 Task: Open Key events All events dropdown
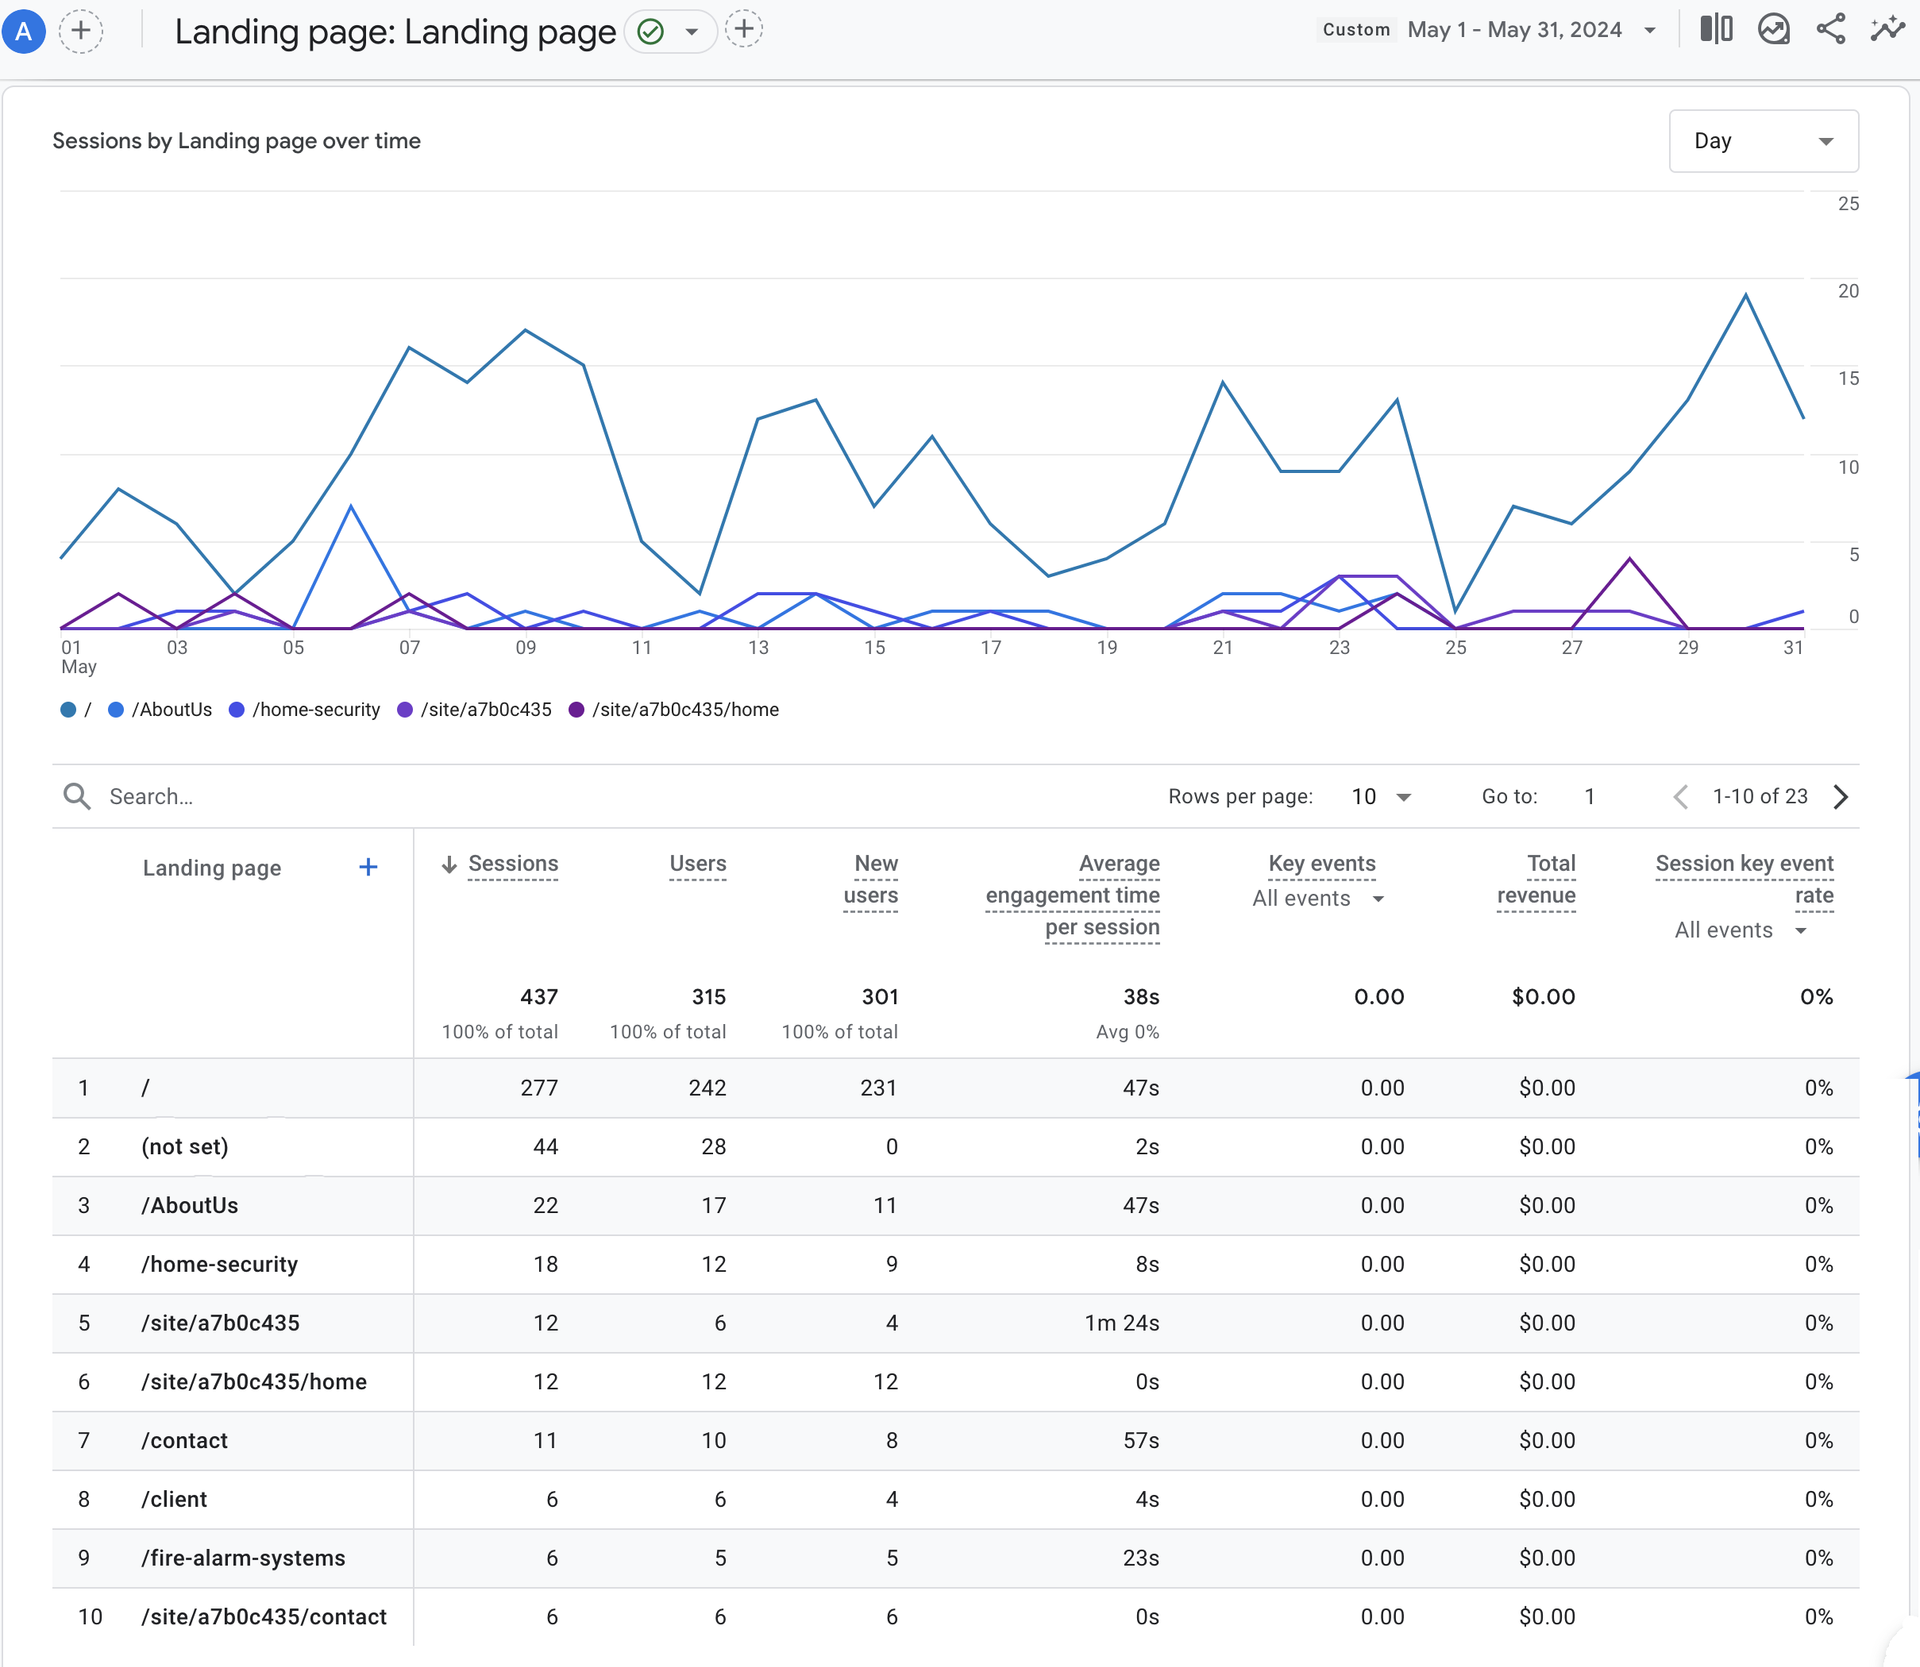click(x=1317, y=898)
